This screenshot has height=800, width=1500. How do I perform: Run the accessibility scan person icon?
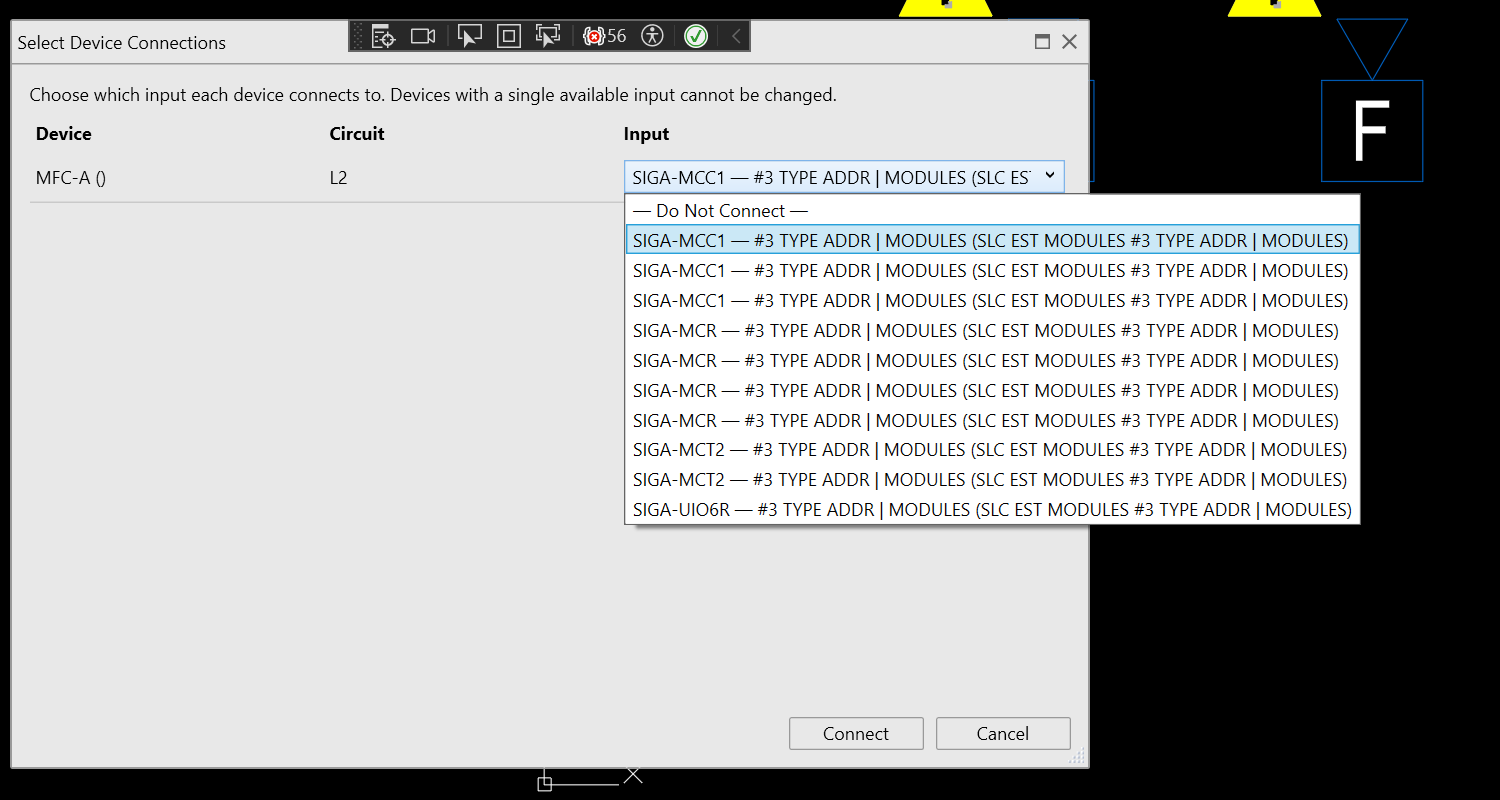pos(652,36)
